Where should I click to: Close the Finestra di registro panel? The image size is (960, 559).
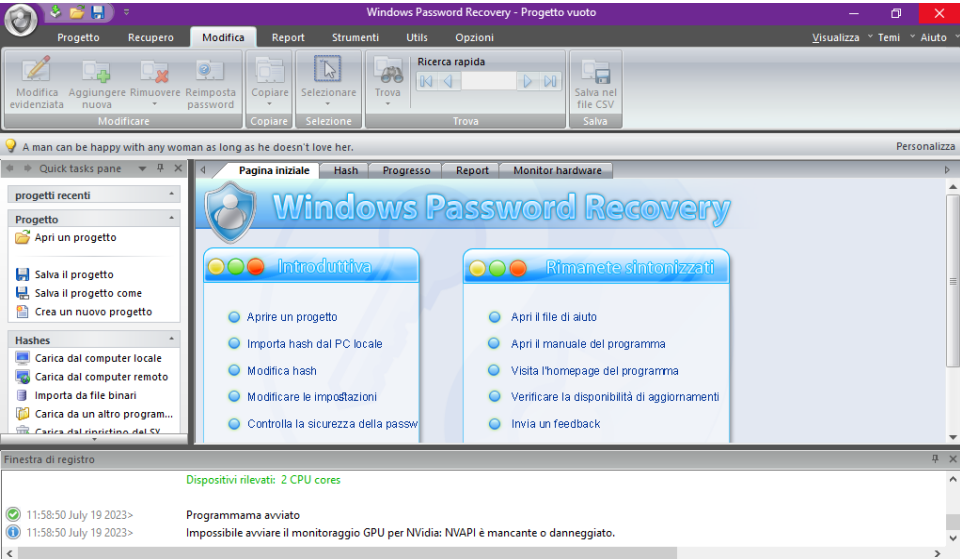click(953, 459)
